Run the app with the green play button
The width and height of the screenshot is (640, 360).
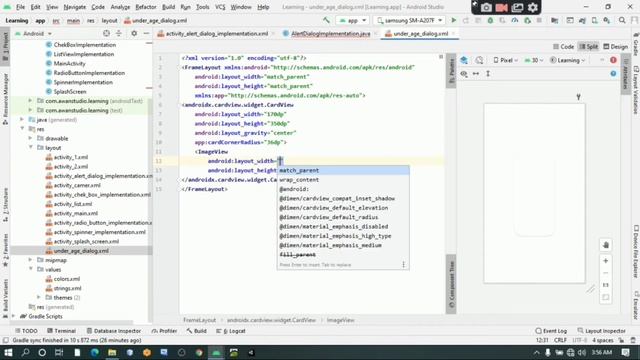(453, 20)
